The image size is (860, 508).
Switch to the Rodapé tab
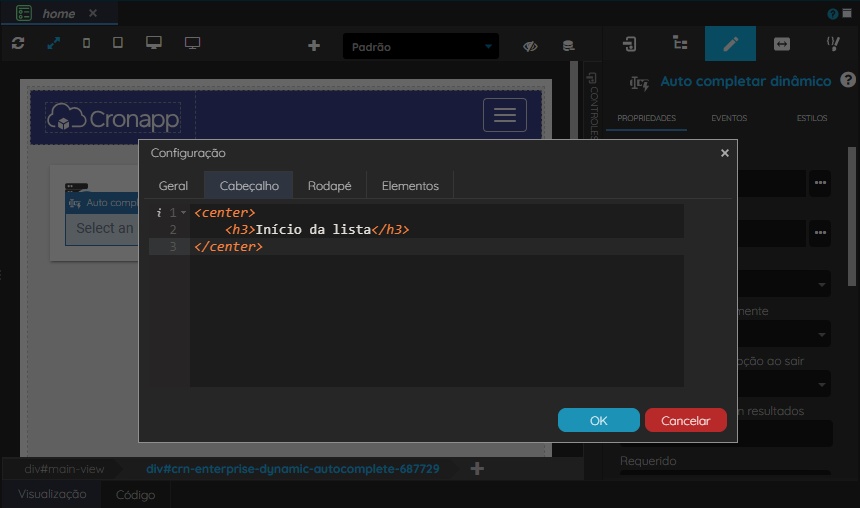pyautogui.click(x=329, y=186)
